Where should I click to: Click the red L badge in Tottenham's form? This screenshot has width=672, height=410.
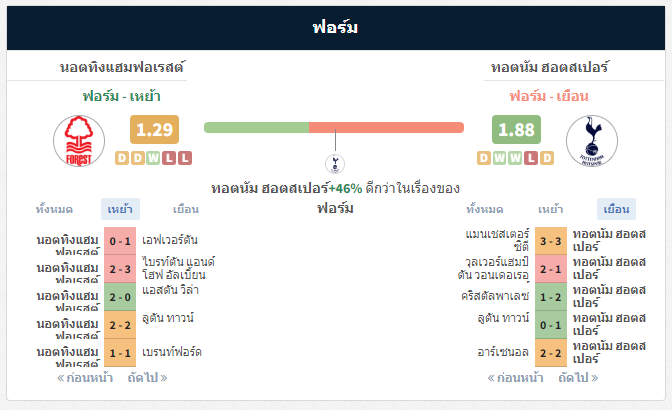coord(531,158)
